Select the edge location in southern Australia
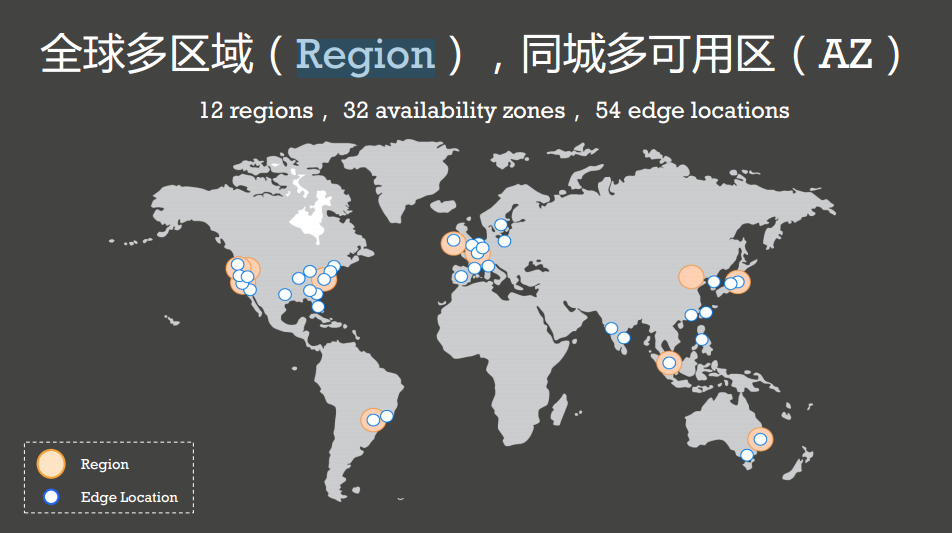Viewport: 952px width, 533px height. pos(747,455)
